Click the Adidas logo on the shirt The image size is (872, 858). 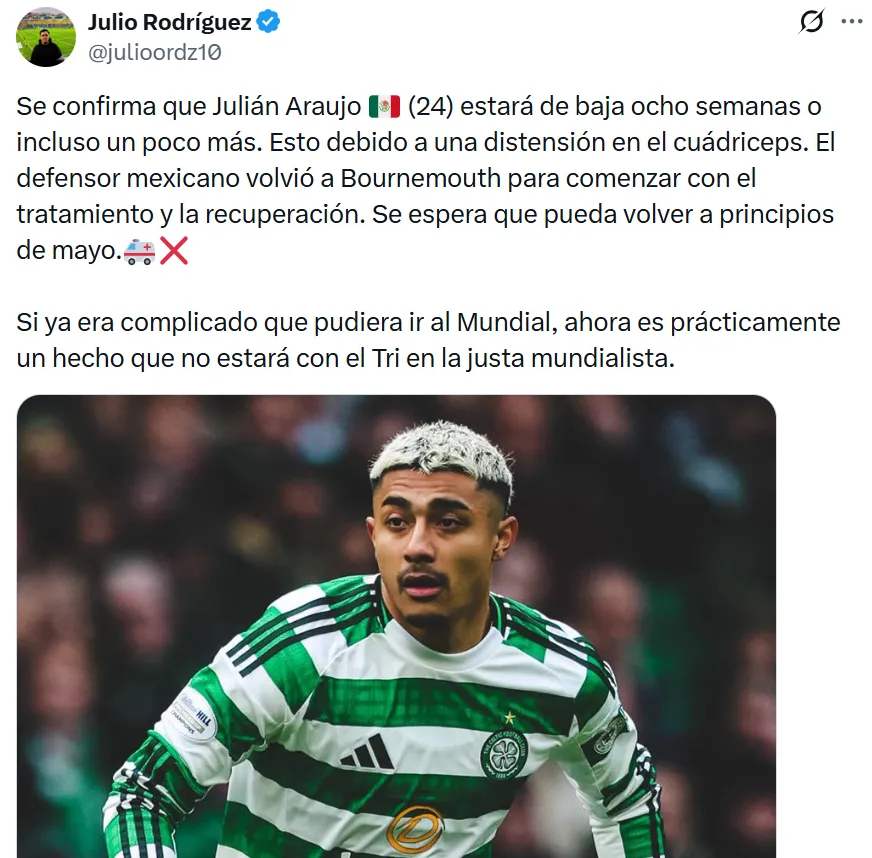pyautogui.click(x=368, y=753)
